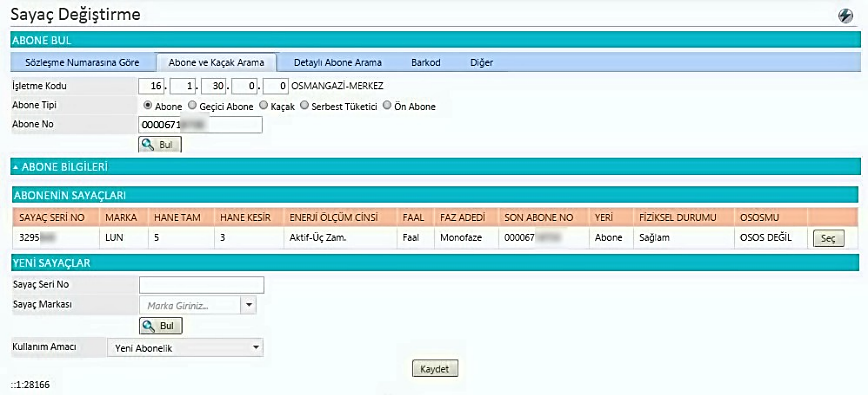
Task: Click the Seç button in meter row
Action: coord(828,238)
